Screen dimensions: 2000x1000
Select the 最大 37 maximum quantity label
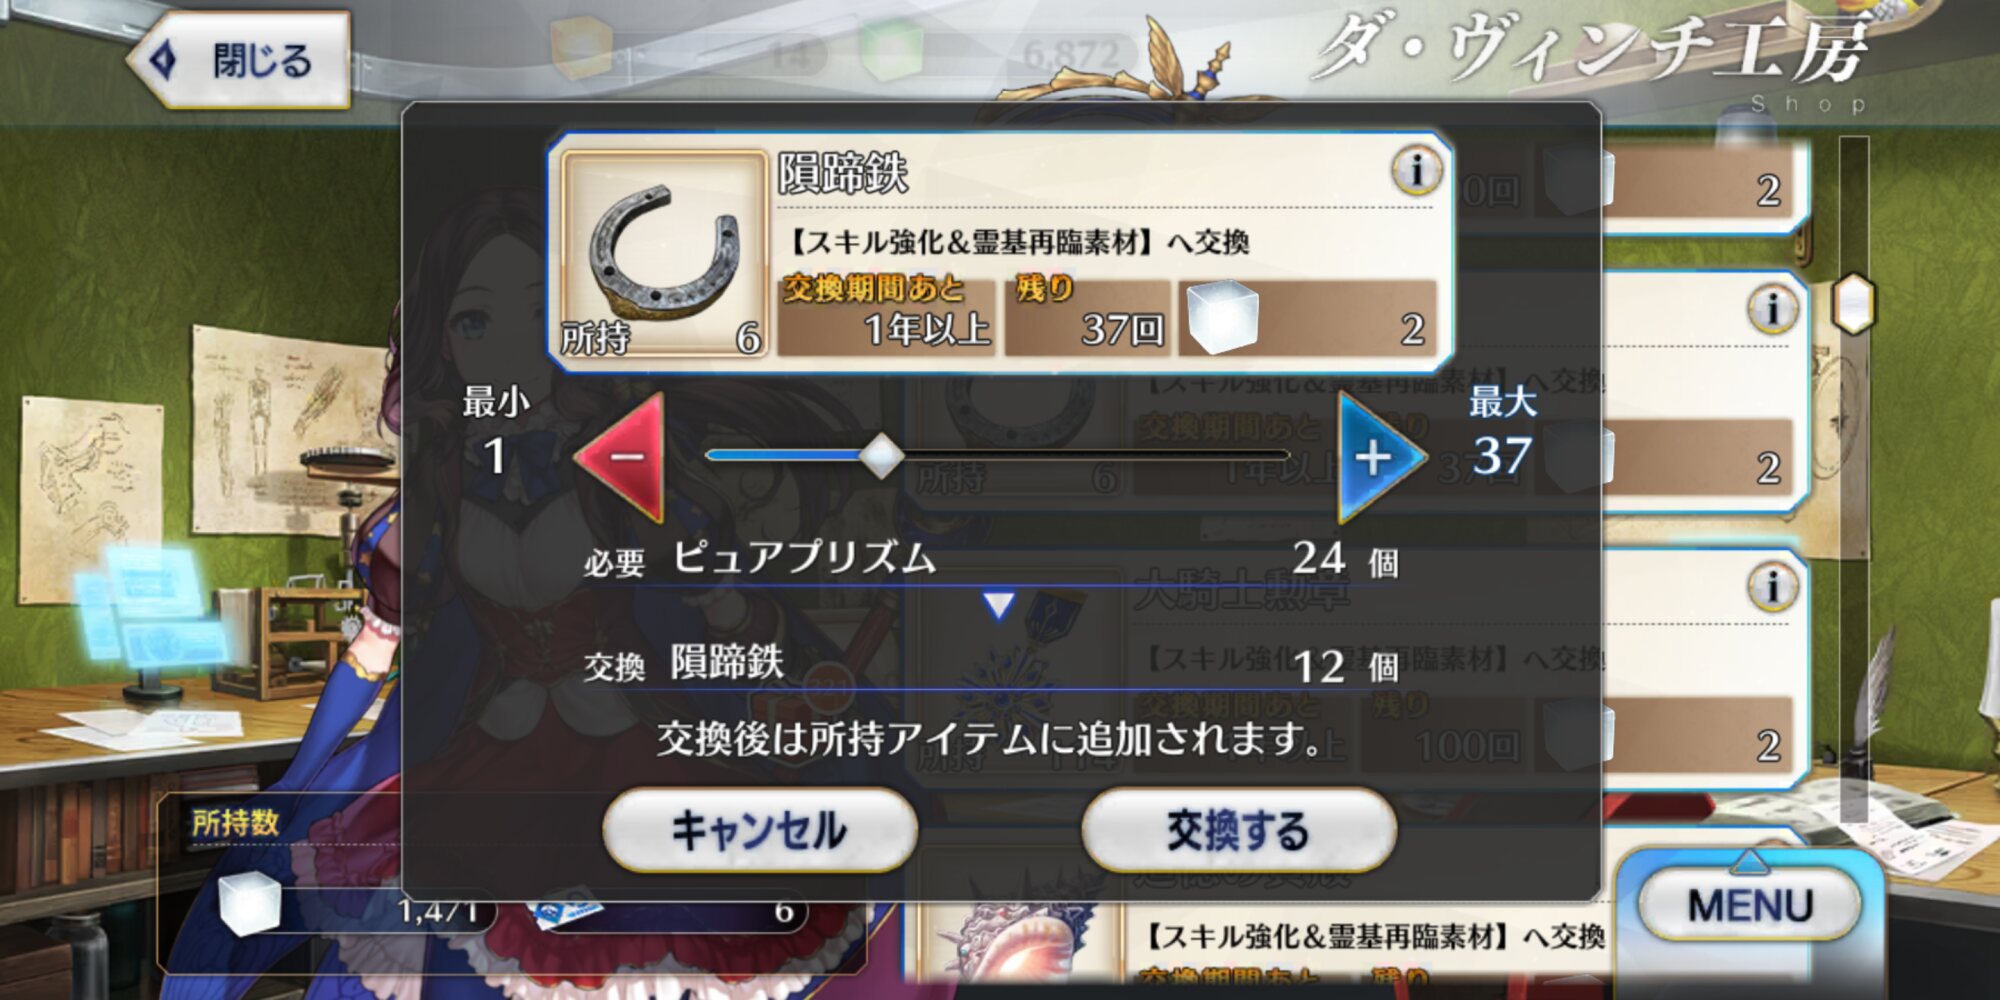pos(1502,432)
